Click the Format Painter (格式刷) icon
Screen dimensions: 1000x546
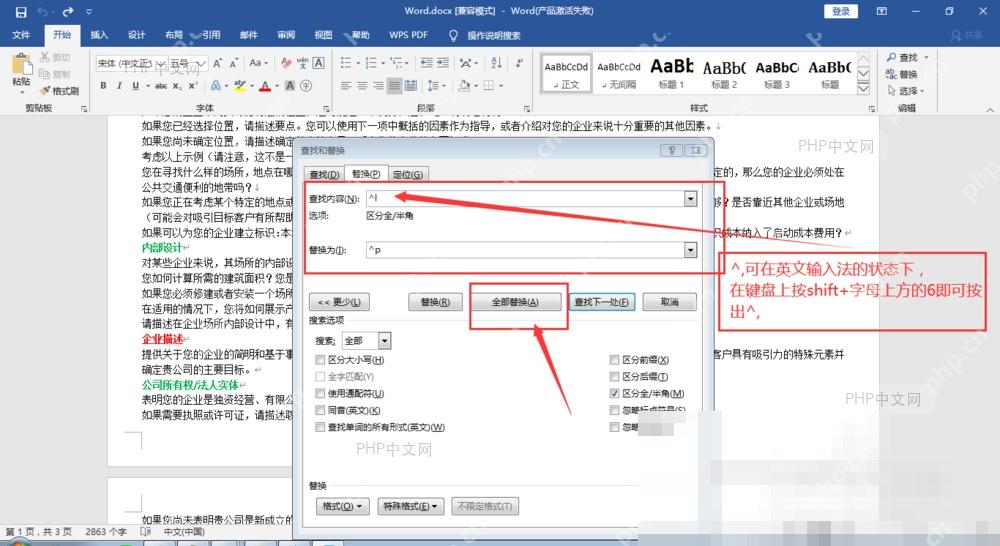[45, 91]
